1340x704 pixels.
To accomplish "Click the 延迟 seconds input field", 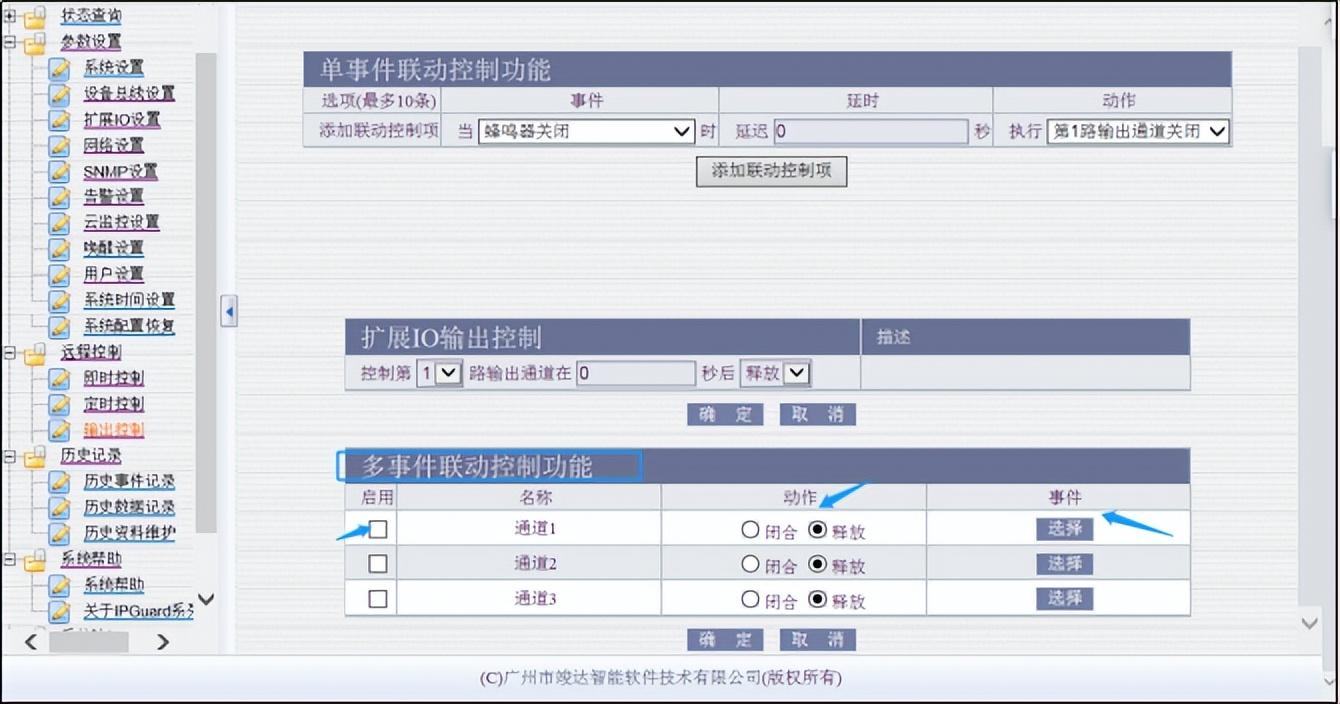I will pyautogui.click(x=870, y=131).
